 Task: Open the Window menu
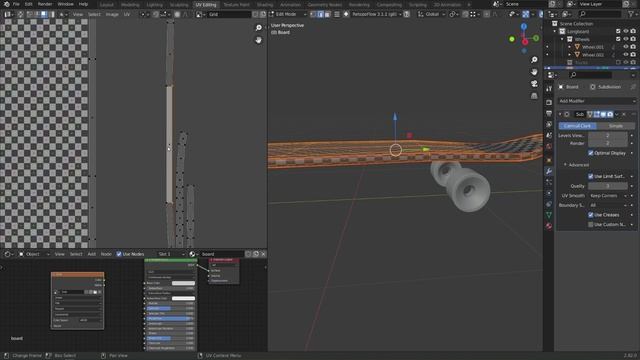point(65,4)
